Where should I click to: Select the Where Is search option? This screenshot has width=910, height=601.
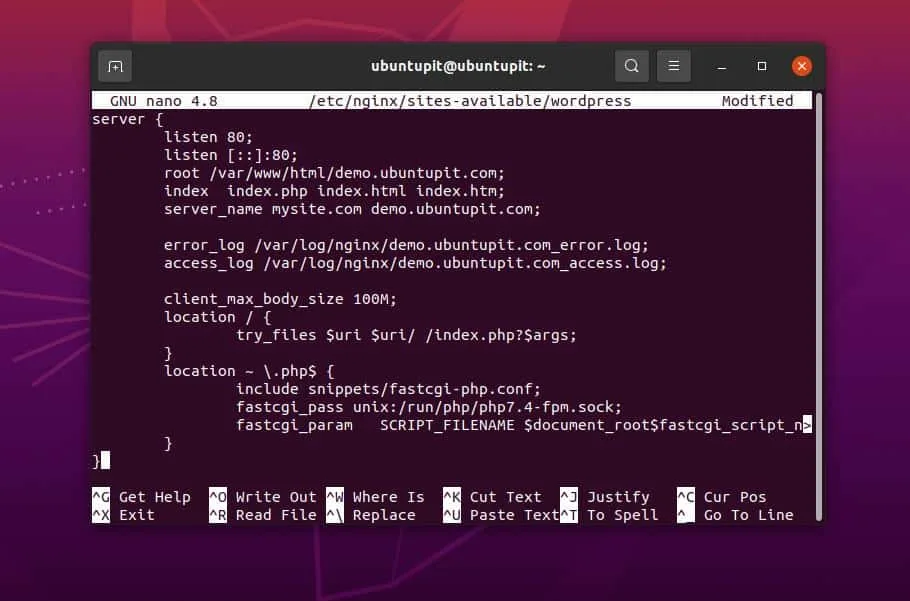pyautogui.click(x=388, y=497)
